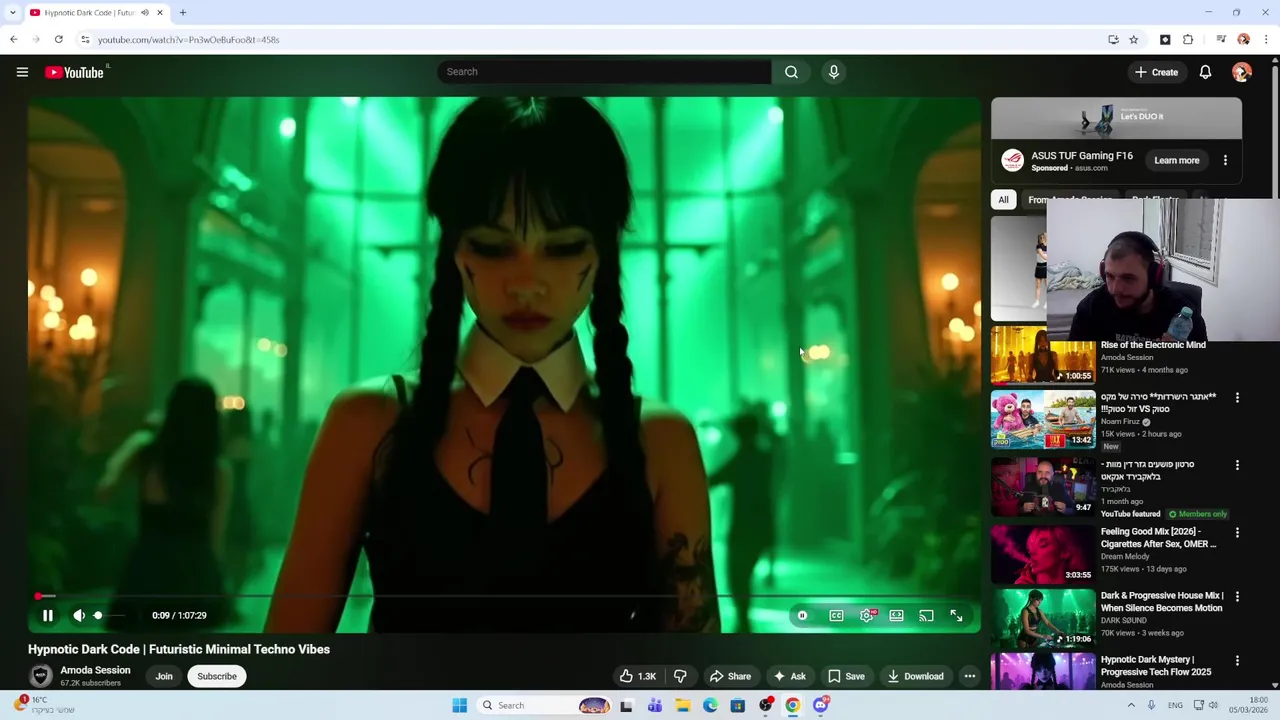
Task: Open Amoda Session channel avatar
Action: [x=41, y=676]
